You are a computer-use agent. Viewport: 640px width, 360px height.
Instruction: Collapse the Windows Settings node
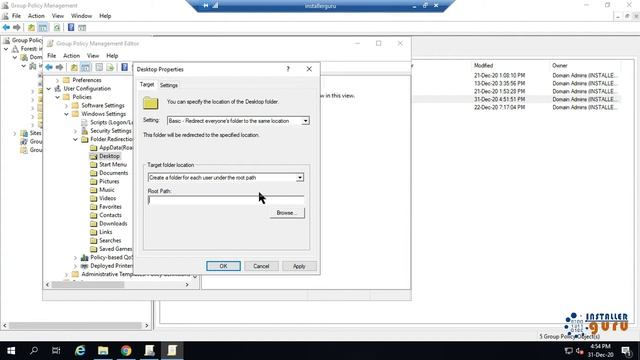(x=67, y=114)
